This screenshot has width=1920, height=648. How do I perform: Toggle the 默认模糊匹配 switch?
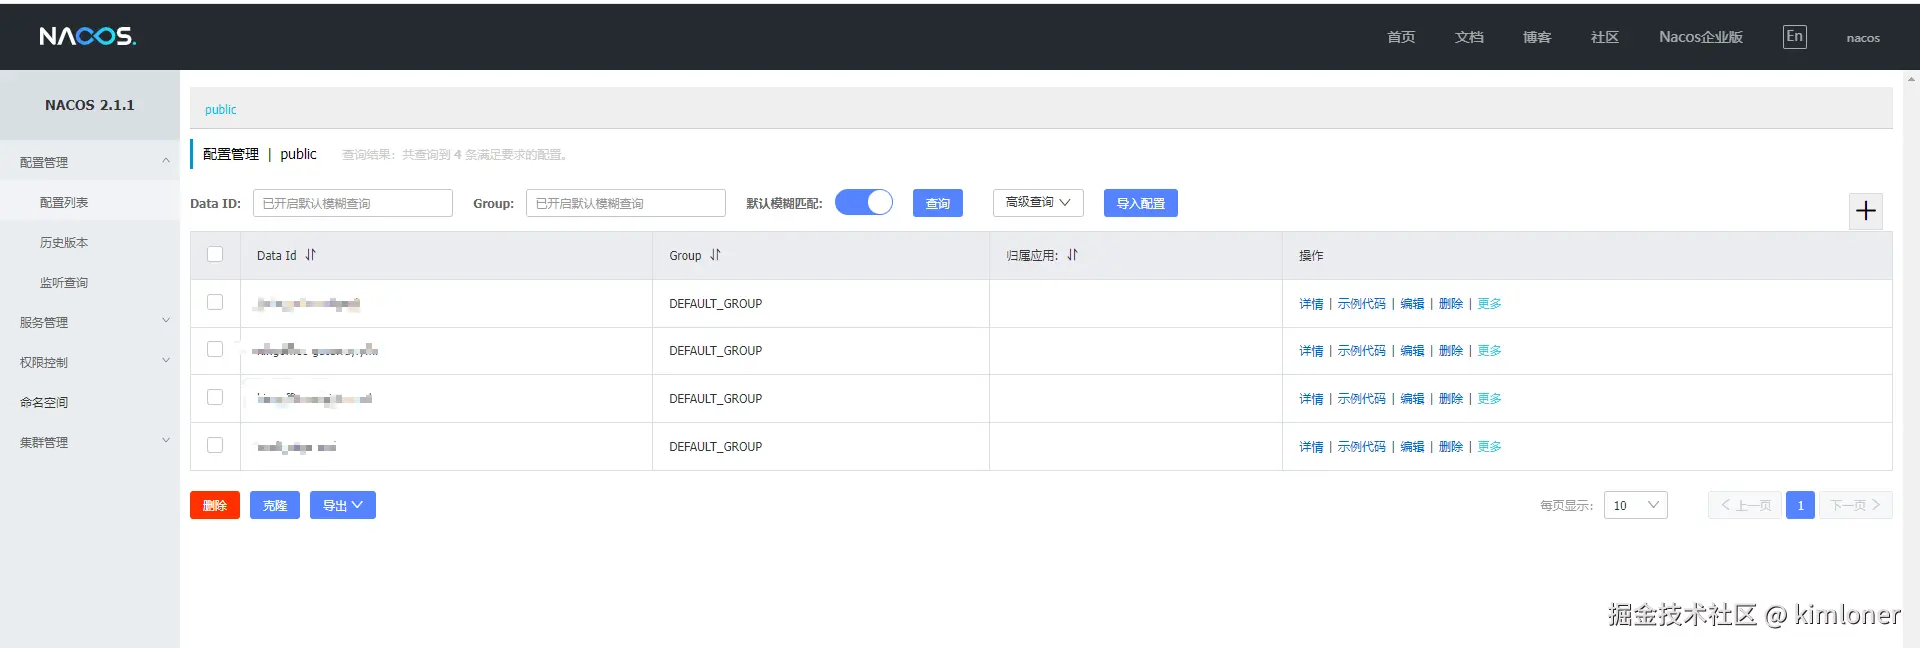tap(864, 202)
